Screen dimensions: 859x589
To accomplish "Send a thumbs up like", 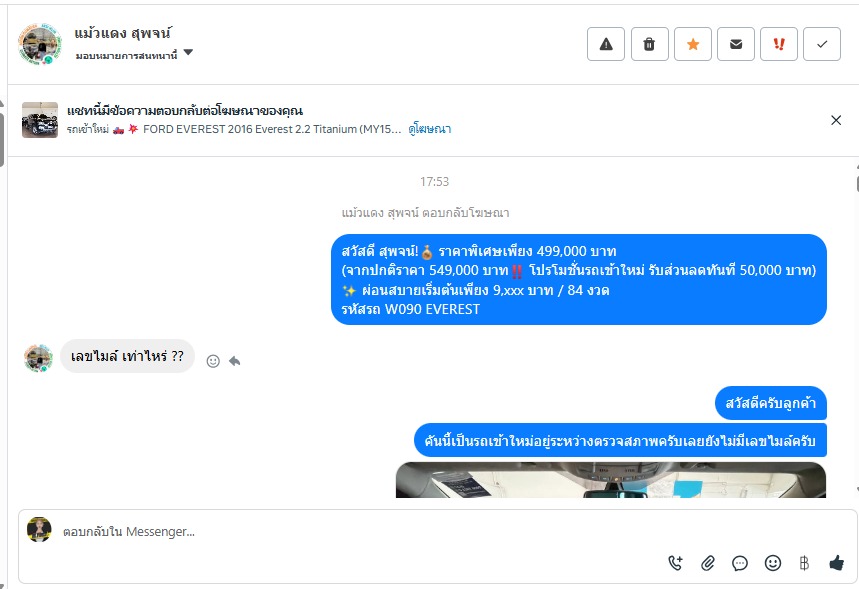I will point(836,563).
